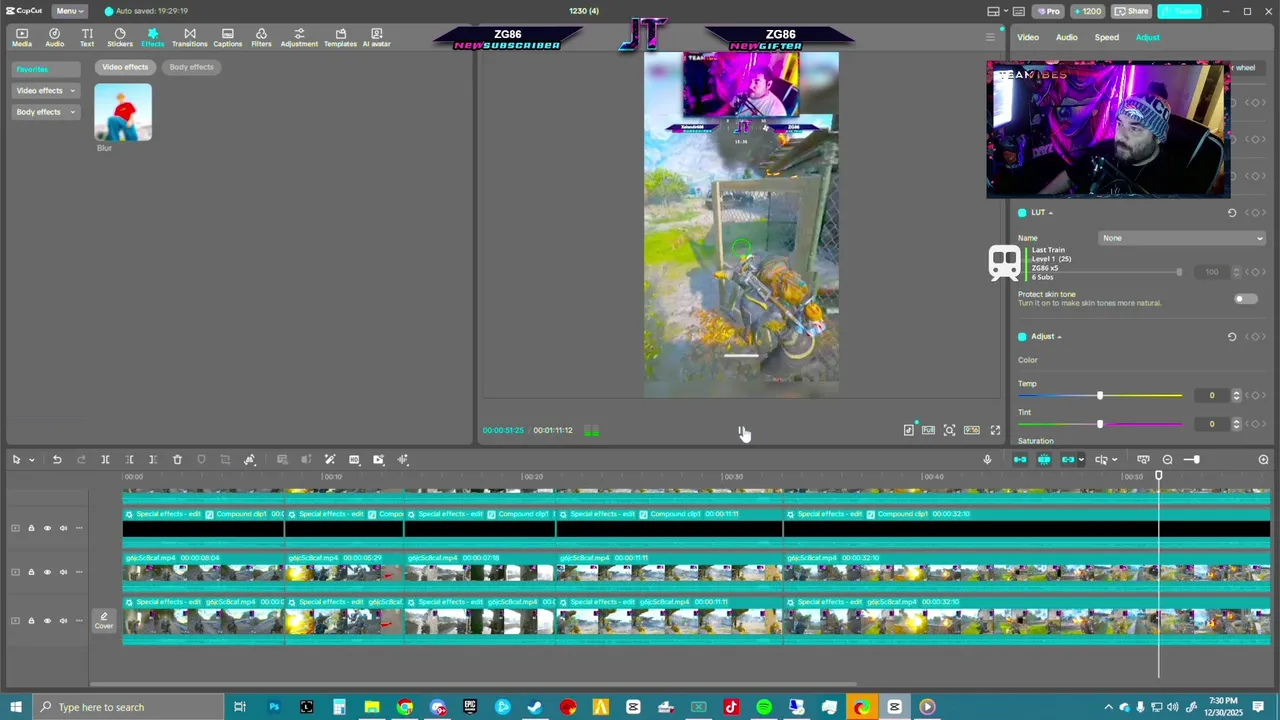The height and width of the screenshot is (720, 1280).
Task: Open the Menu dropdown in title bar
Action: (68, 11)
